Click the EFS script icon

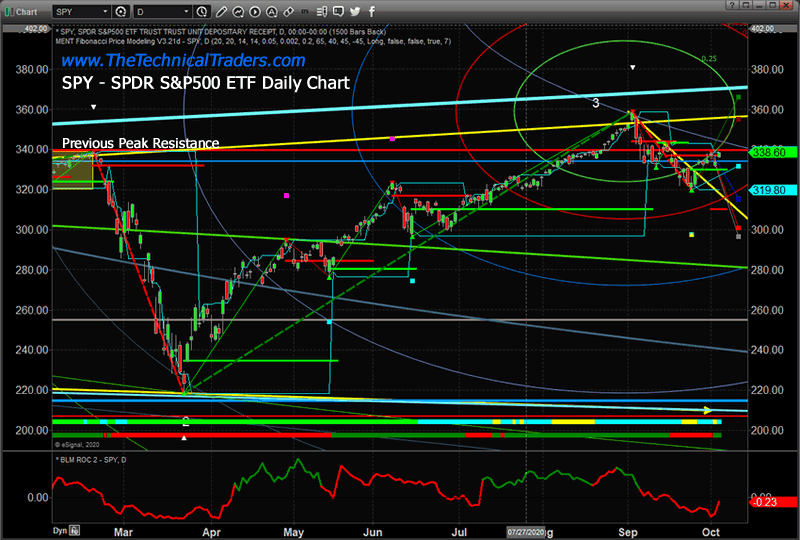click(305, 11)
